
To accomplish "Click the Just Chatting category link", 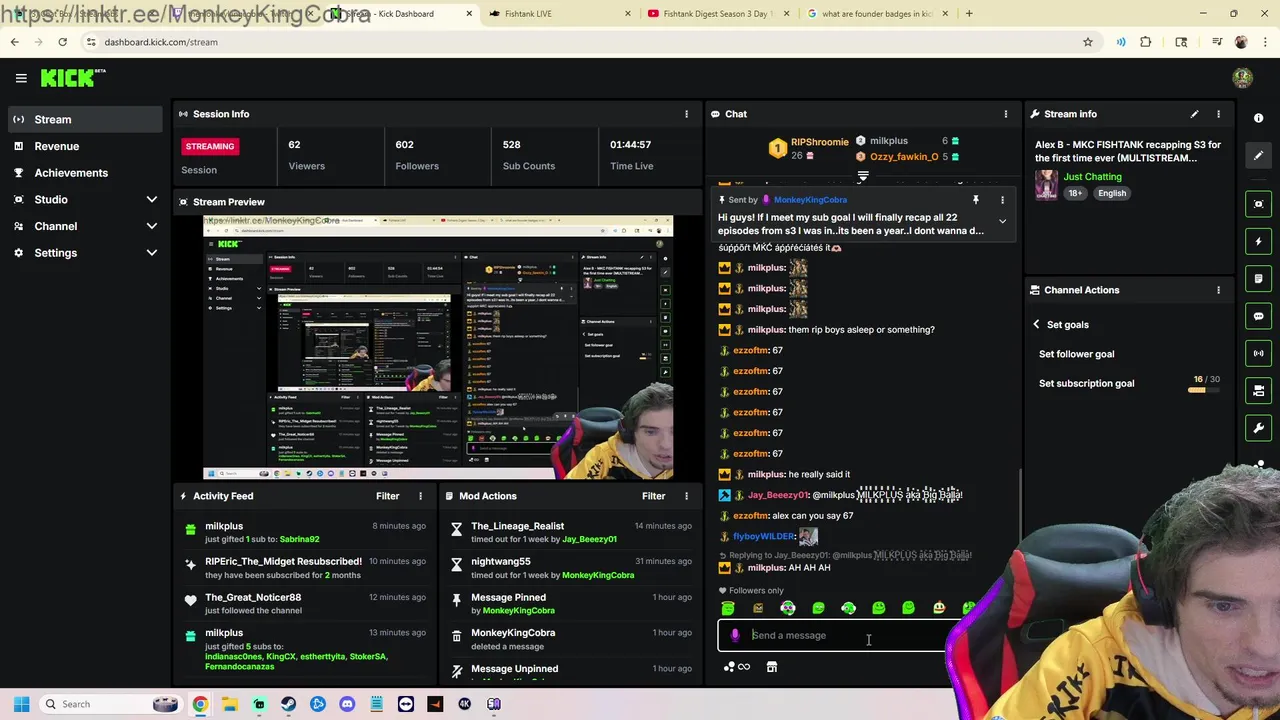I will [x=1092, y=177].
